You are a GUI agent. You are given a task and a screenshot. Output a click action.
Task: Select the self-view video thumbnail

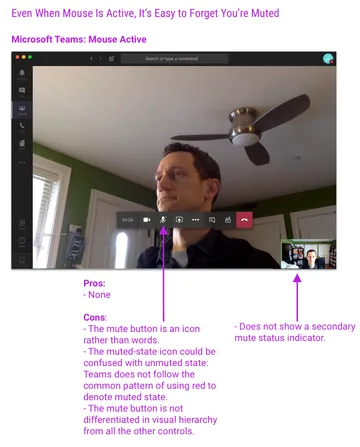[308, 254]
